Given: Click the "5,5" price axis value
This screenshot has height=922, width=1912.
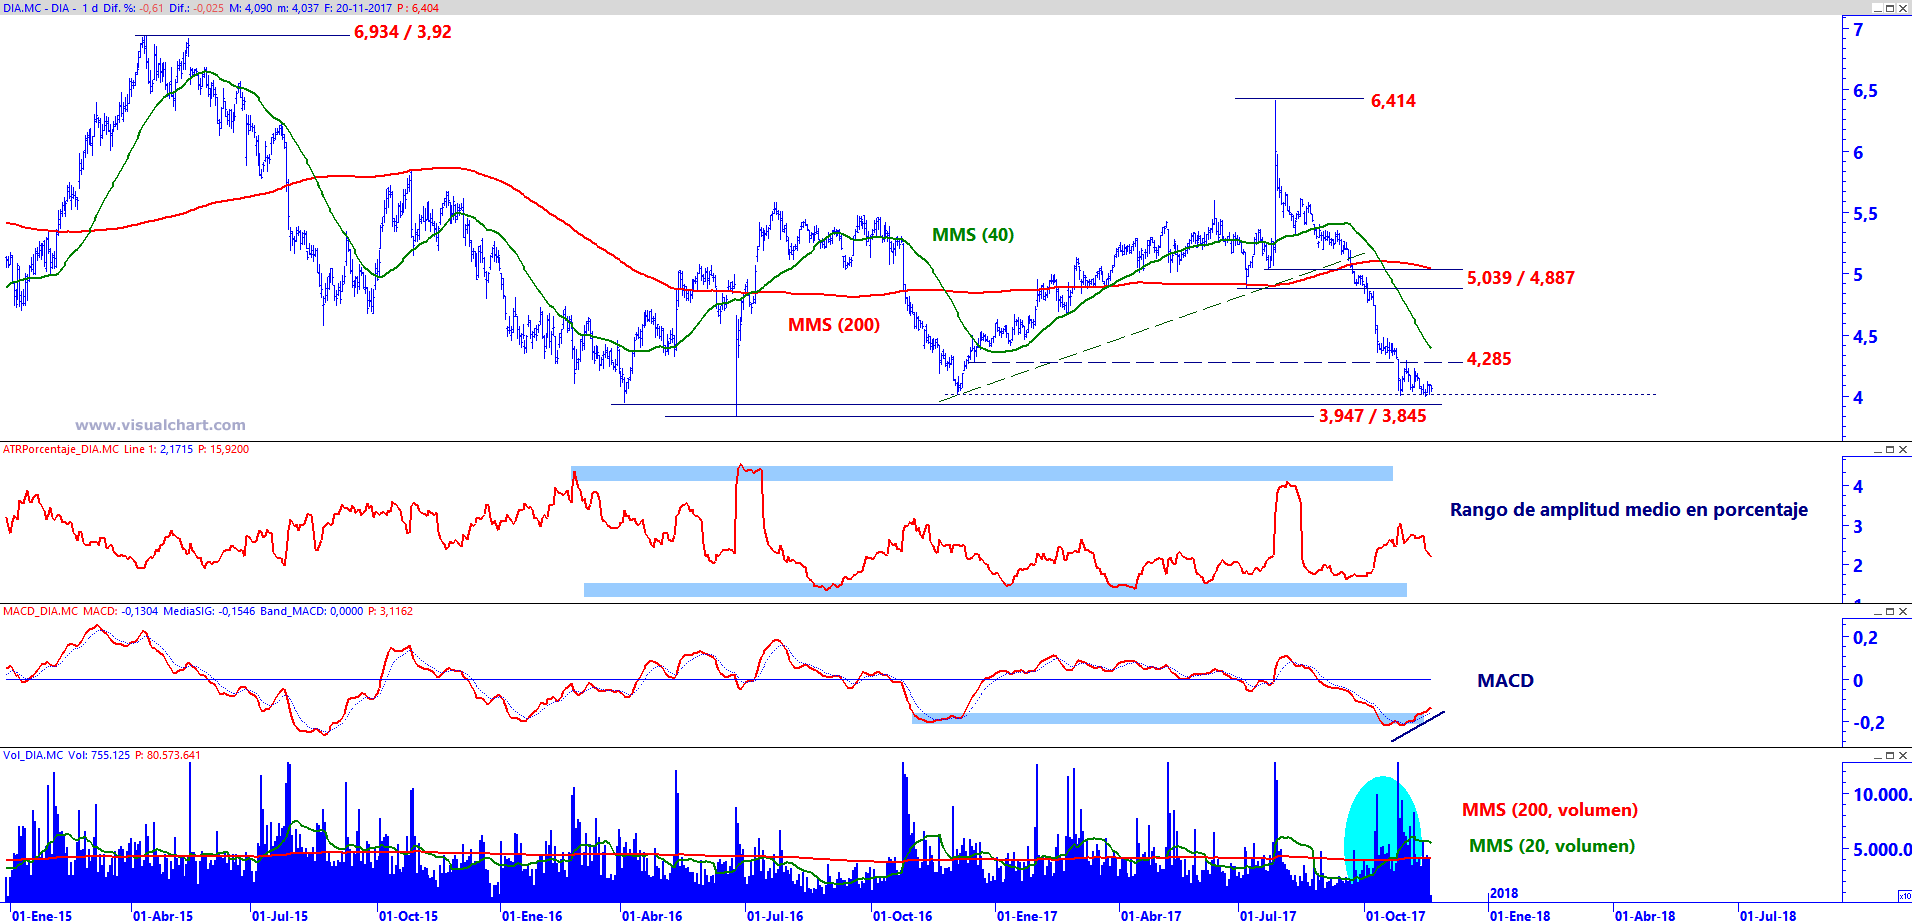Looking at the screenshot, I should tap(1865, 214).
